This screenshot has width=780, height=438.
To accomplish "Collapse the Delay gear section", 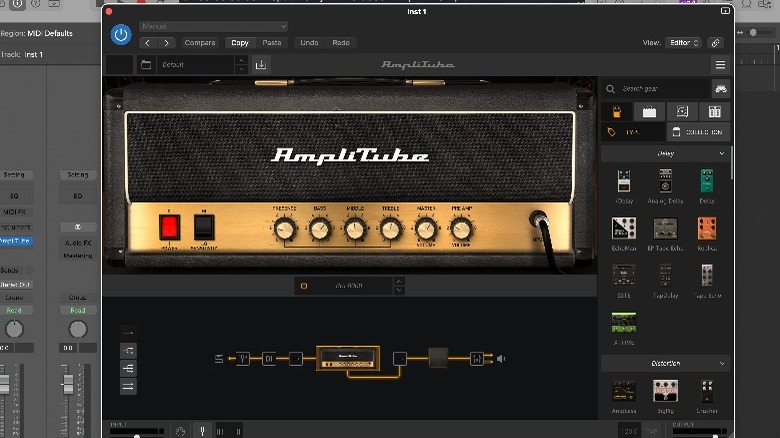I will pyautogui.click(x=722, y=154).
